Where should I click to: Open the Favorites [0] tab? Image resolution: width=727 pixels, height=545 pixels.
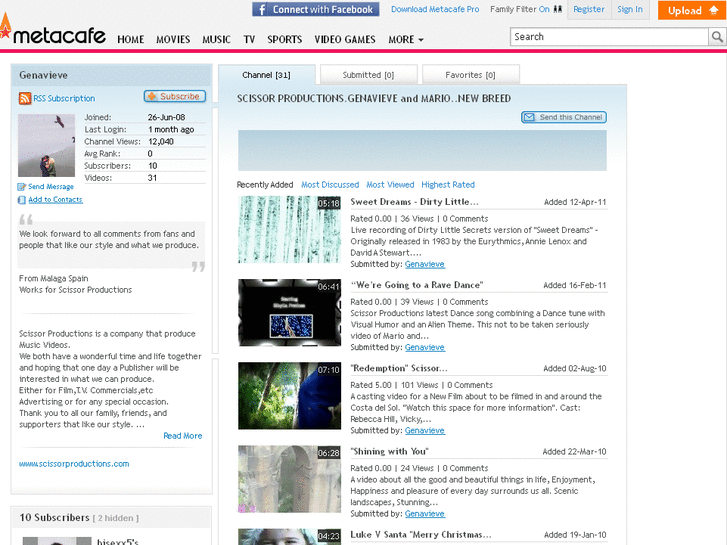[470, 75]
